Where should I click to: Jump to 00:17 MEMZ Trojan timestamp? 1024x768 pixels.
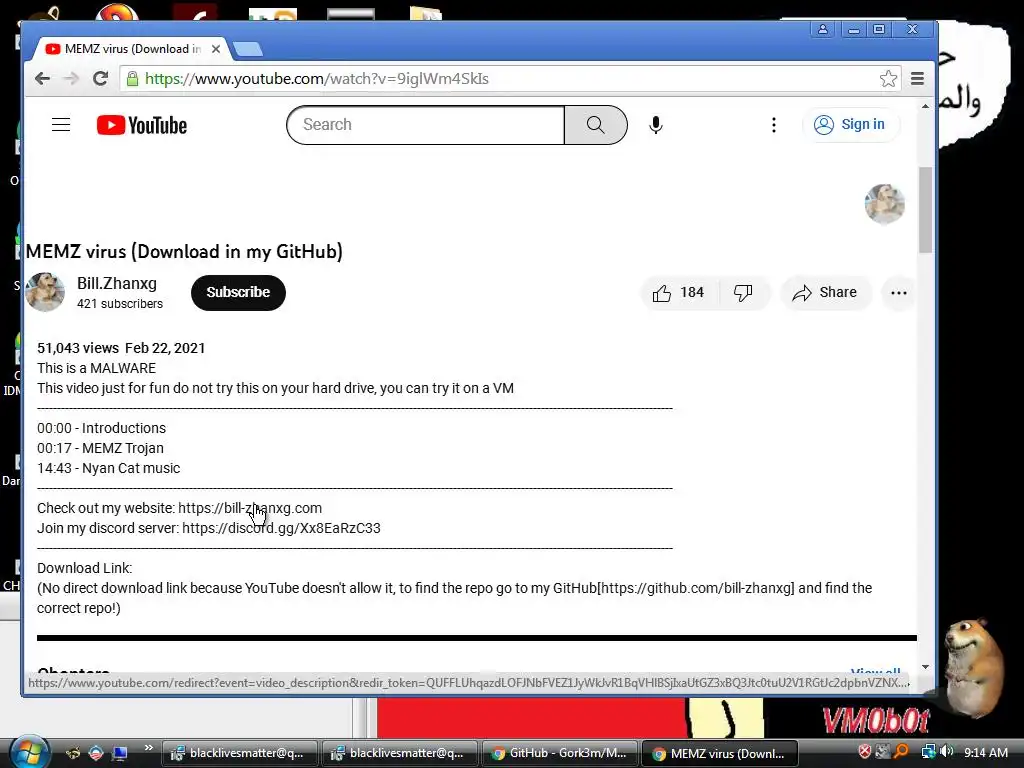[x=54, y=449]
